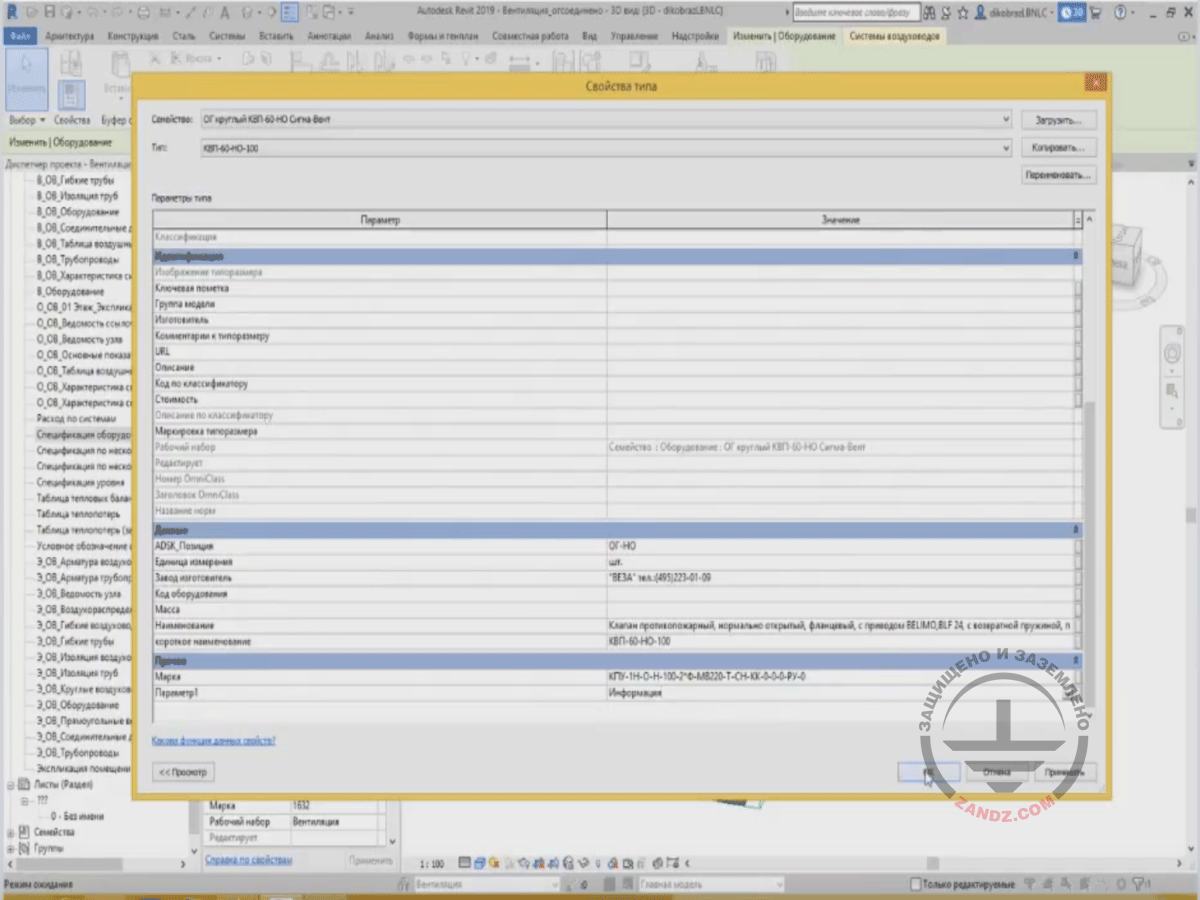
Task: Click the associate-parameter button for URL row
Action: click(1078, 352)
